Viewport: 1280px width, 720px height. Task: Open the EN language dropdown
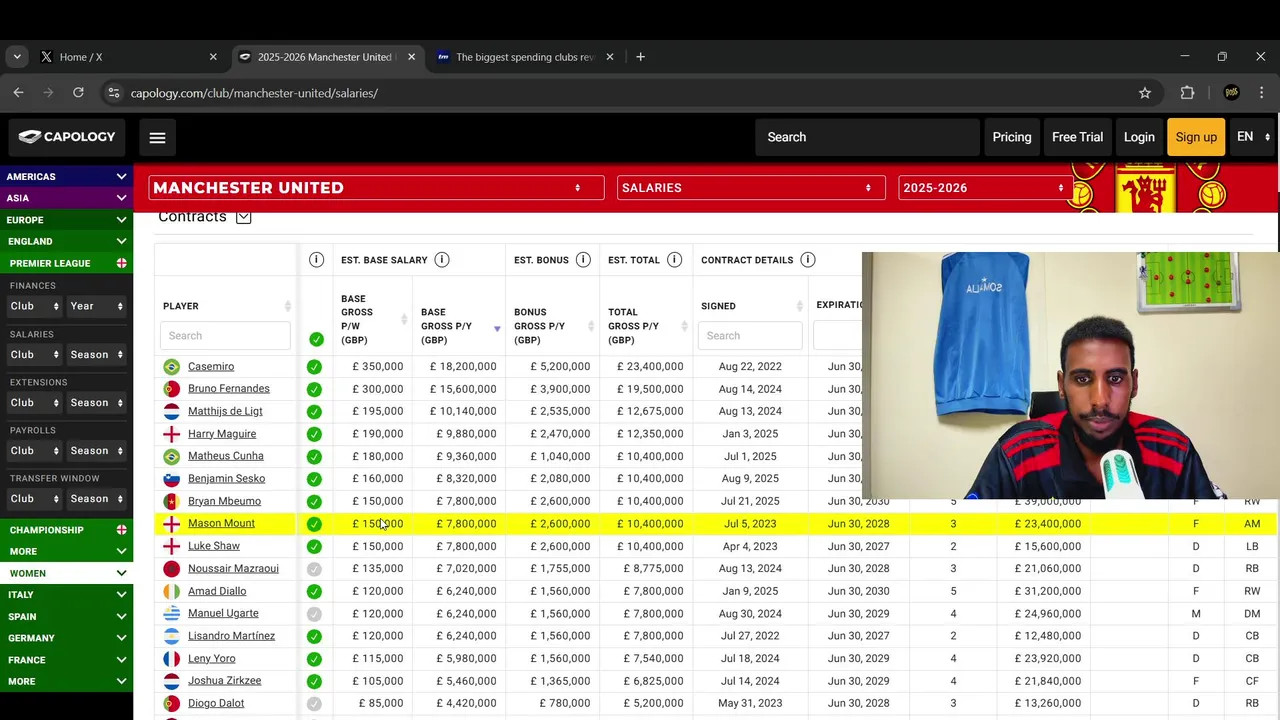(1253, 137)
